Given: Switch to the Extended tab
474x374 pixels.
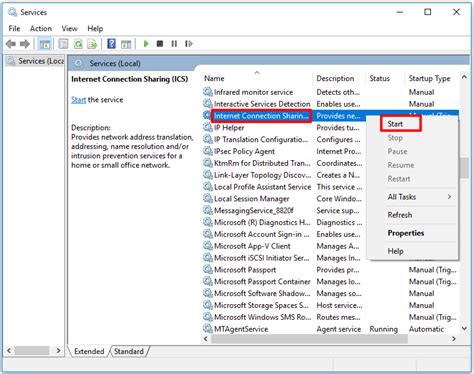Looking at the screenshot, I should pos(89,351).
